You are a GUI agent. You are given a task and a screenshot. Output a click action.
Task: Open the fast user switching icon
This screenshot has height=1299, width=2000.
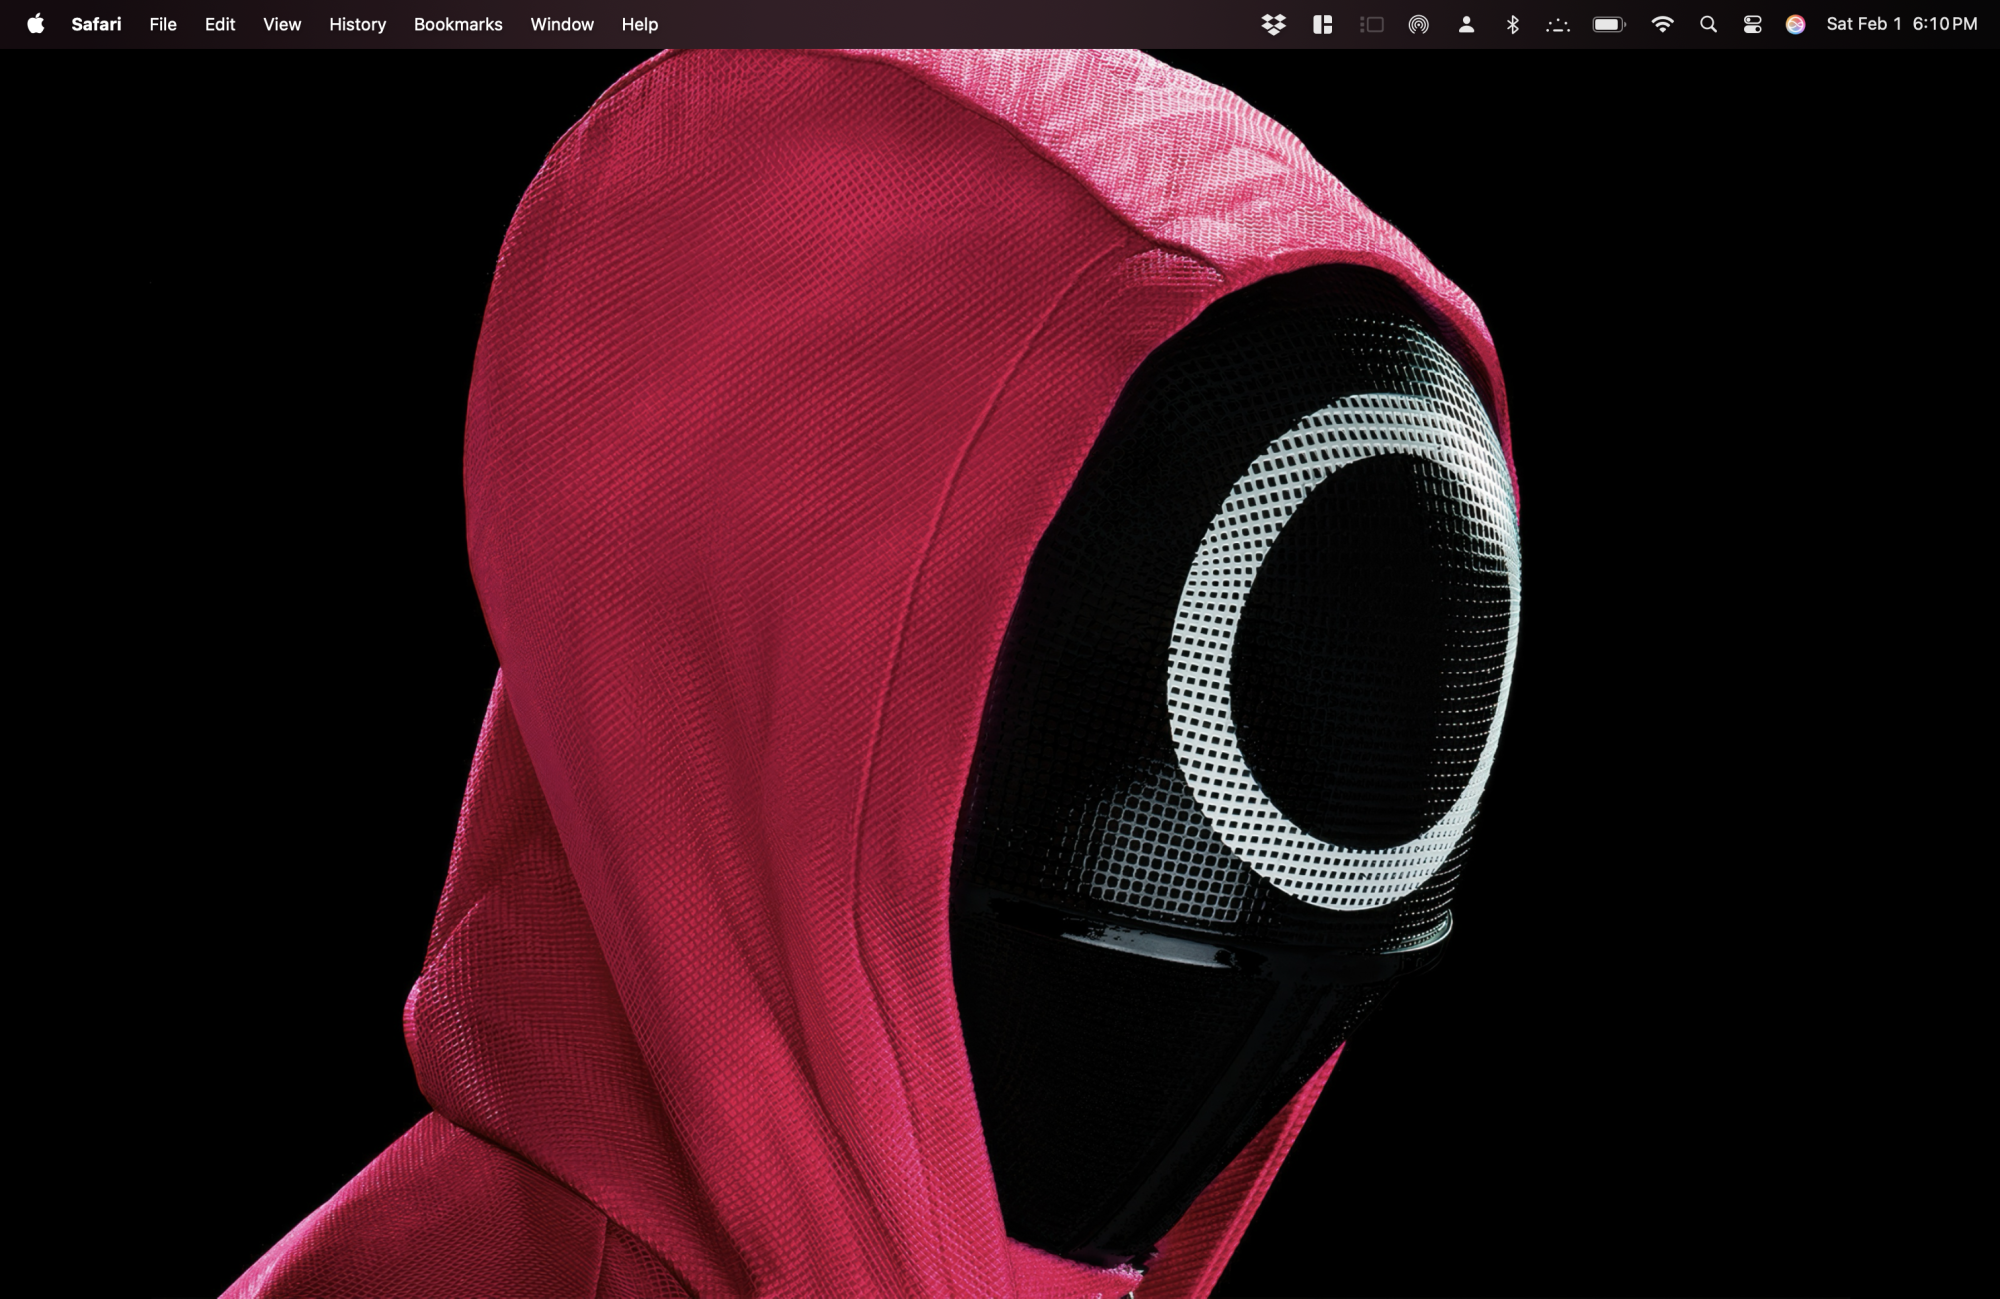click(1467, 23)
